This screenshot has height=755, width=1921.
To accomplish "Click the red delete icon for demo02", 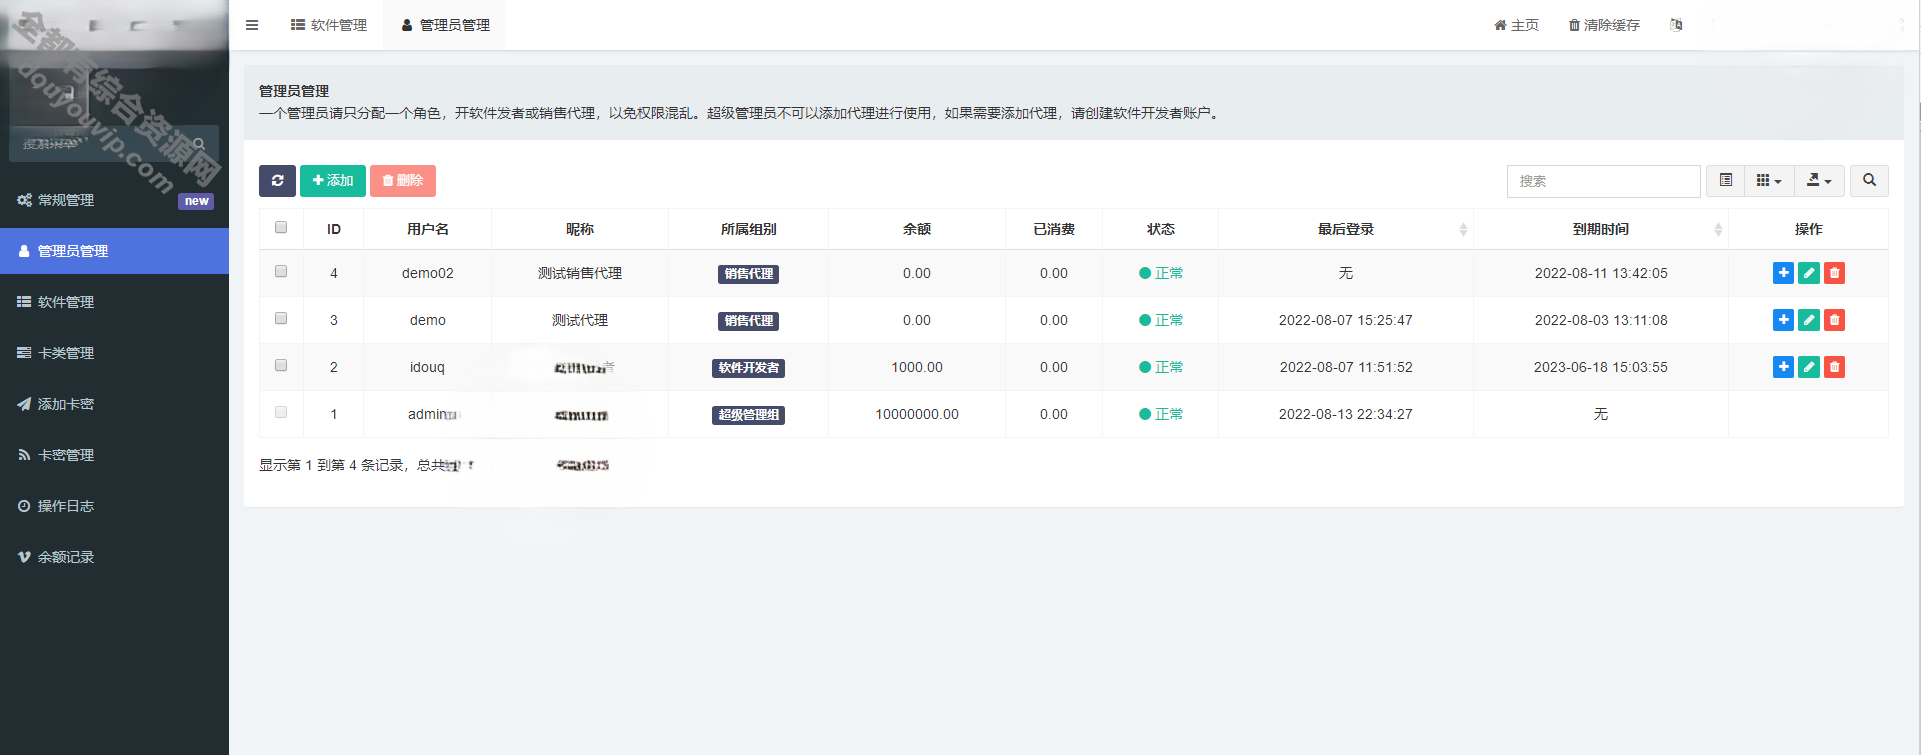I will tap(1834, 273).
